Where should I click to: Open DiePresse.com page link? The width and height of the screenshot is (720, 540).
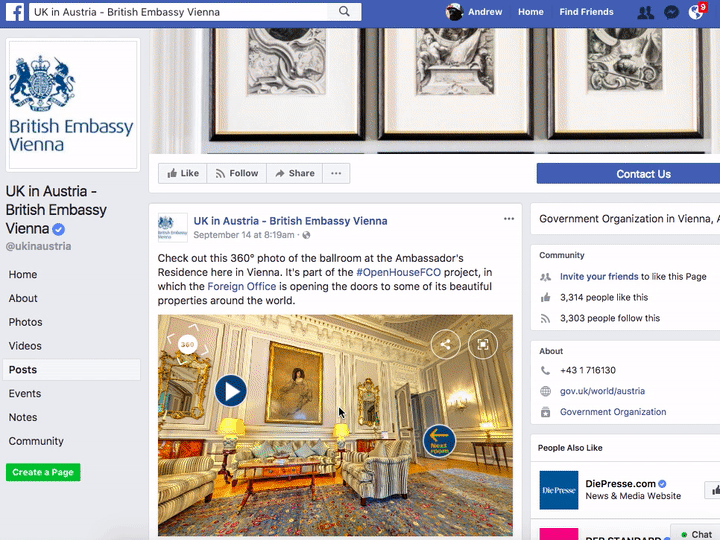tap(620, 484)
